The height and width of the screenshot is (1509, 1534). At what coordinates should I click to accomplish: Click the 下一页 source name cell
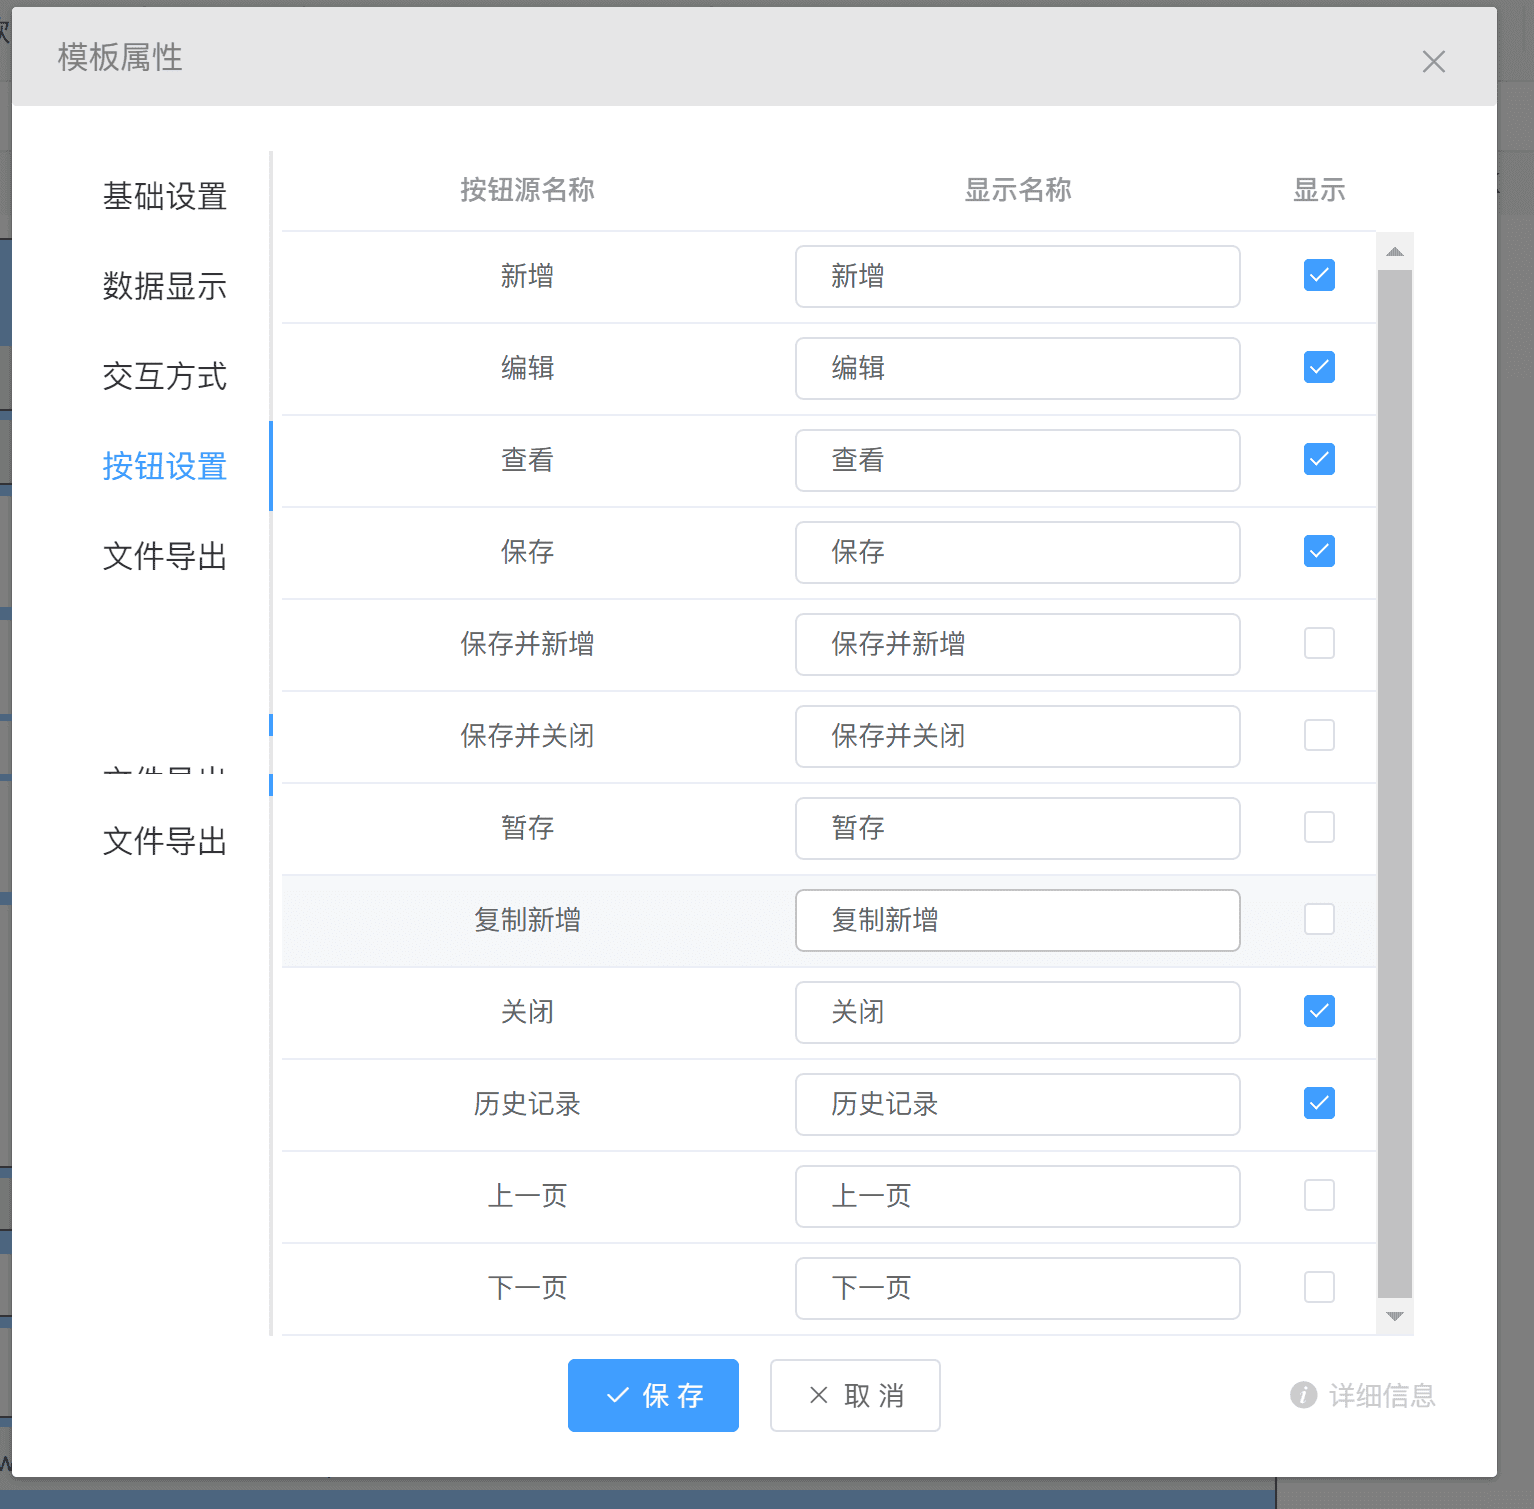point(527,1288)
